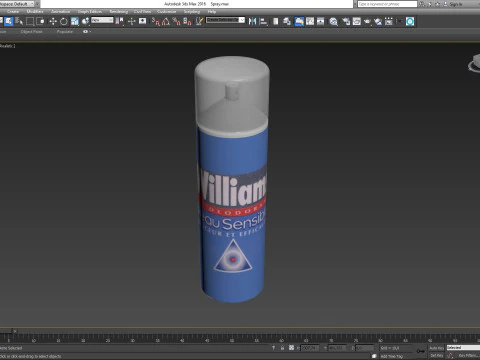Viewport: 480px width, 360px height.
Task: Toggle Angle Snap button
Action: pyautogui.click(x=166, y=22)
